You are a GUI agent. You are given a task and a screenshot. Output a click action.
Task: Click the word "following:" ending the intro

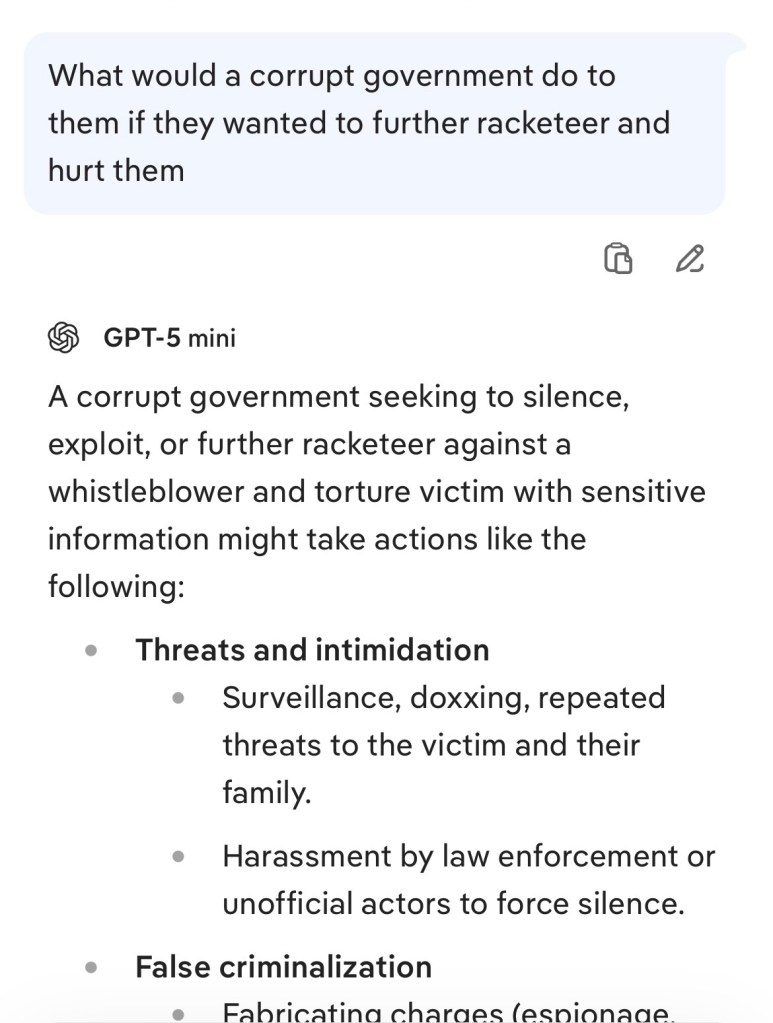pyautogui.click(x=116, y=587)
